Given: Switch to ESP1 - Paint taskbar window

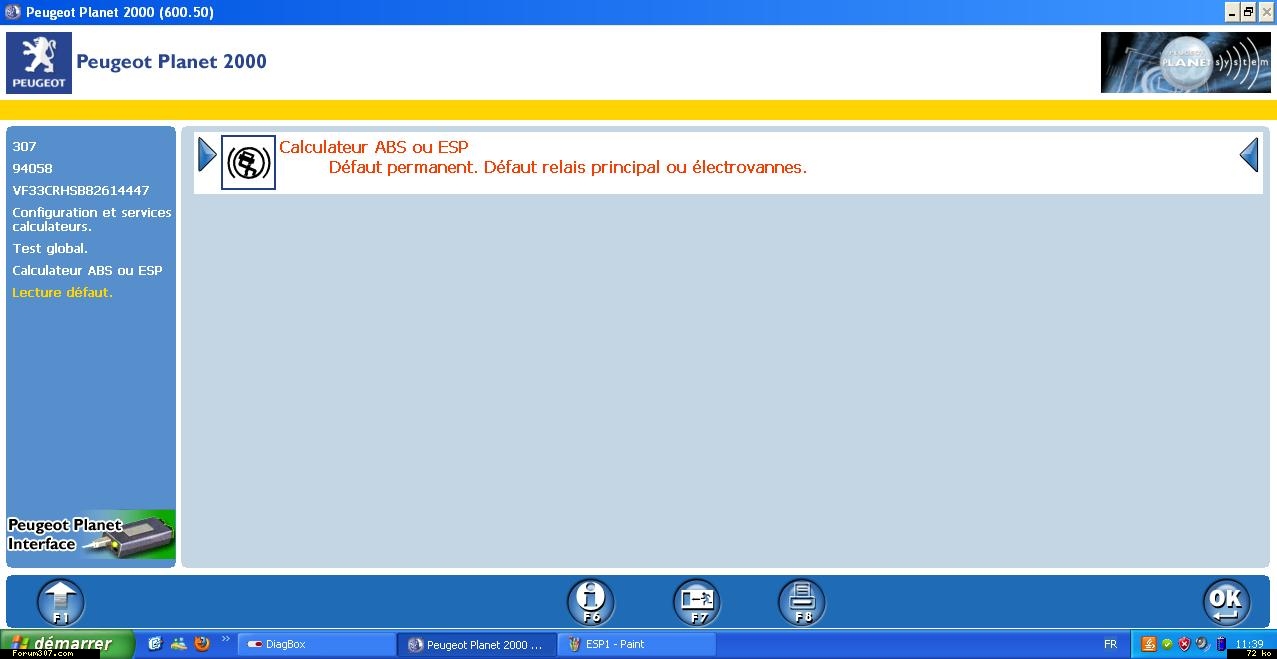Looking at the screenshot, I should 636,645.
